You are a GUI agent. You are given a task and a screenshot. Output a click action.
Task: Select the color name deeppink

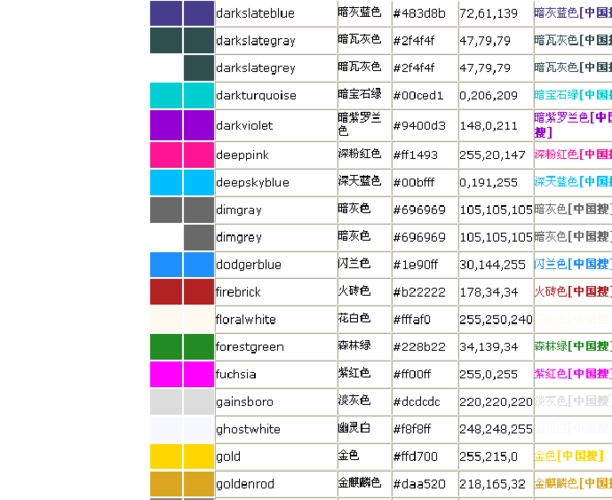pyautogui.click(x=242, y=155)
